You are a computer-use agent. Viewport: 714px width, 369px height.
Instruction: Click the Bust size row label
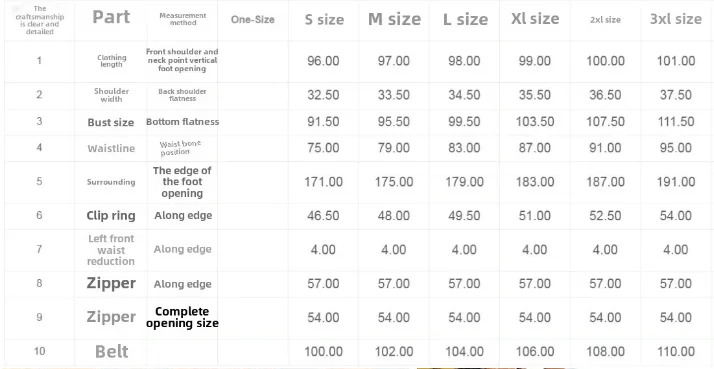(x=111, y=123)
